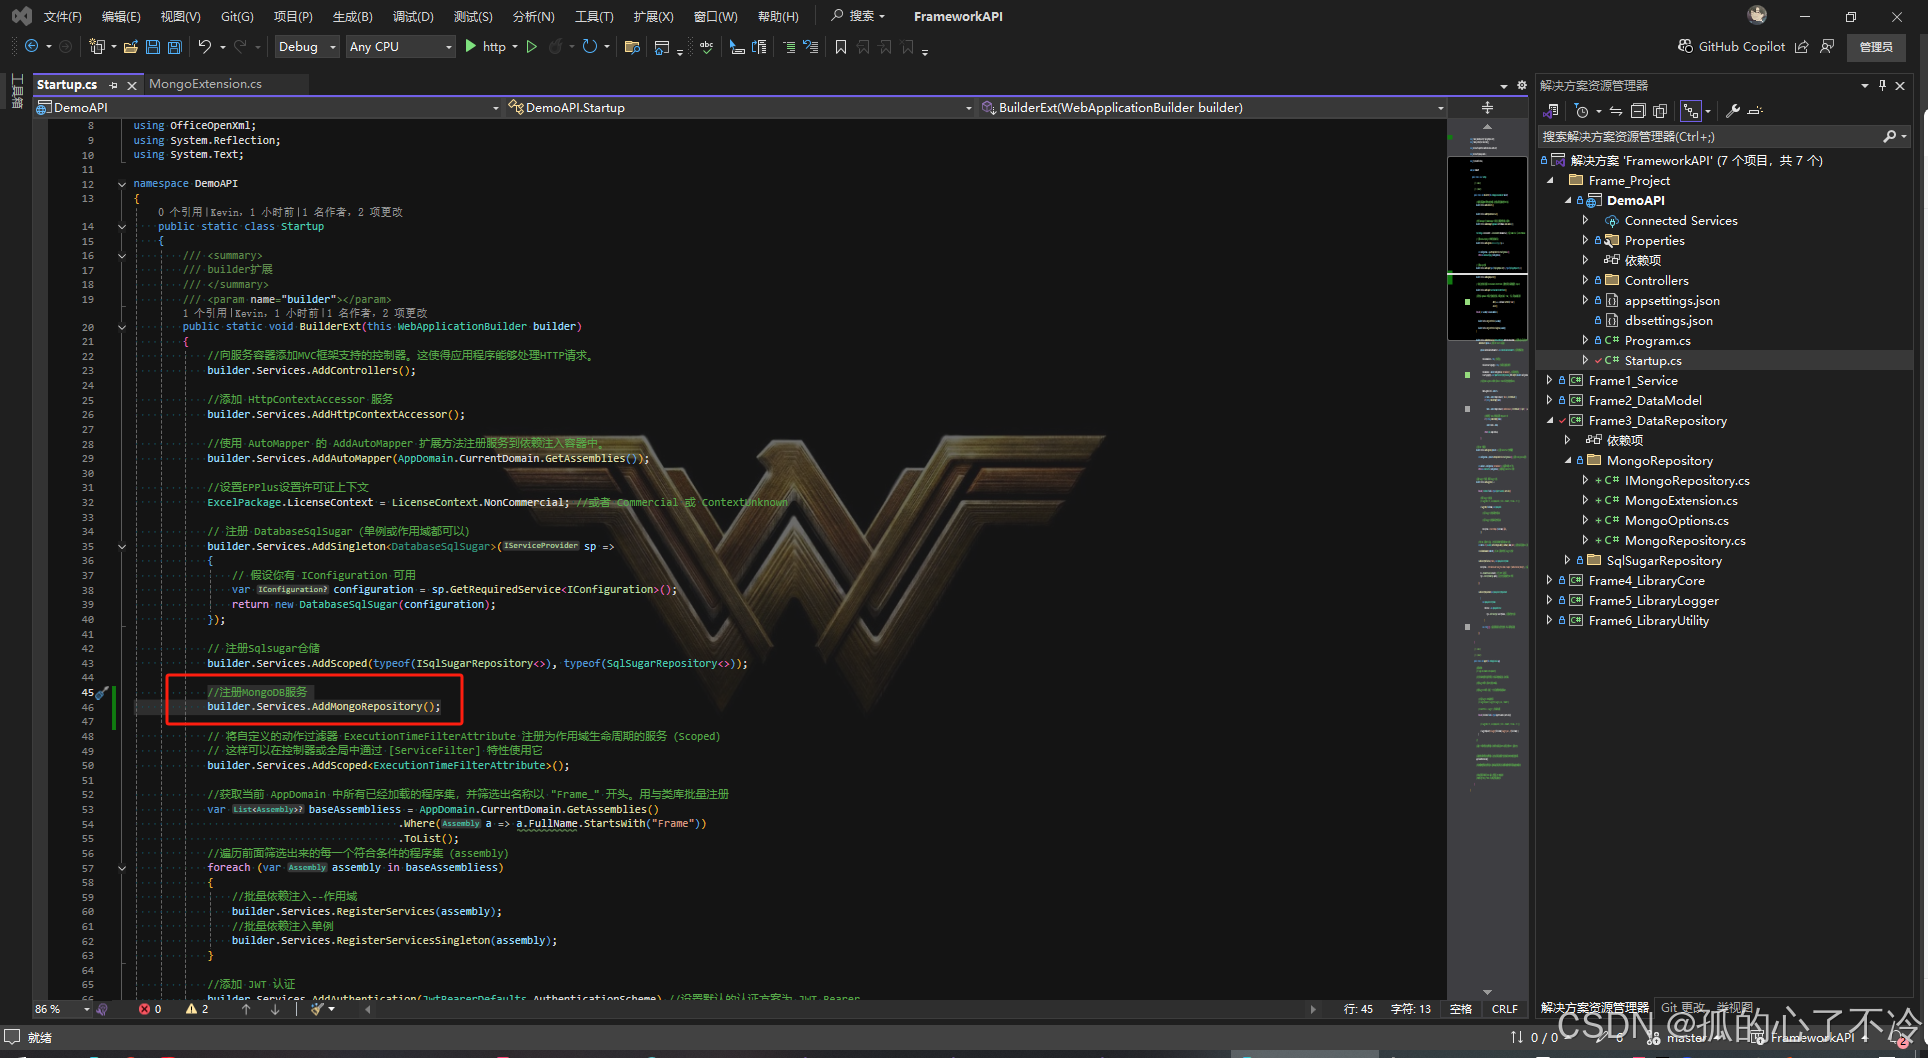Sync with active document in Solution Explorer
The width and height of the screenshot is (1928, 1058).
coord(1616,111)
